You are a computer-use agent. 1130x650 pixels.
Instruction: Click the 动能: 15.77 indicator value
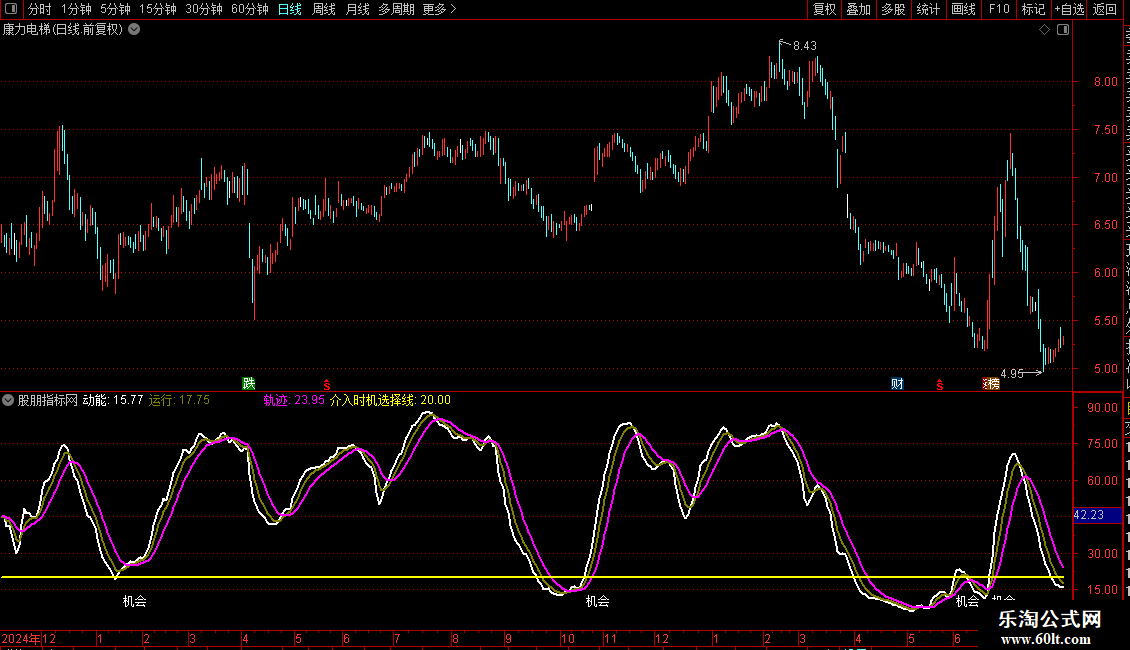[112, 400]
